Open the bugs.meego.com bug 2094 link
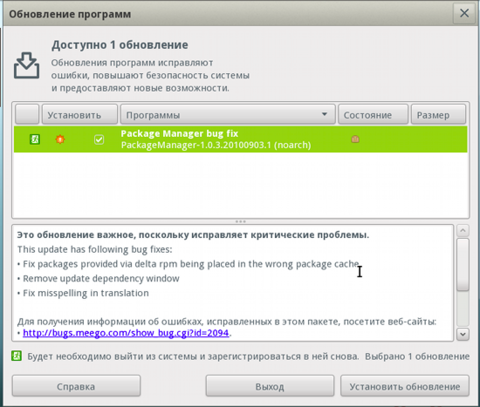Image resolution: width=480 pixels, height=407 pixels. [126, 333]
